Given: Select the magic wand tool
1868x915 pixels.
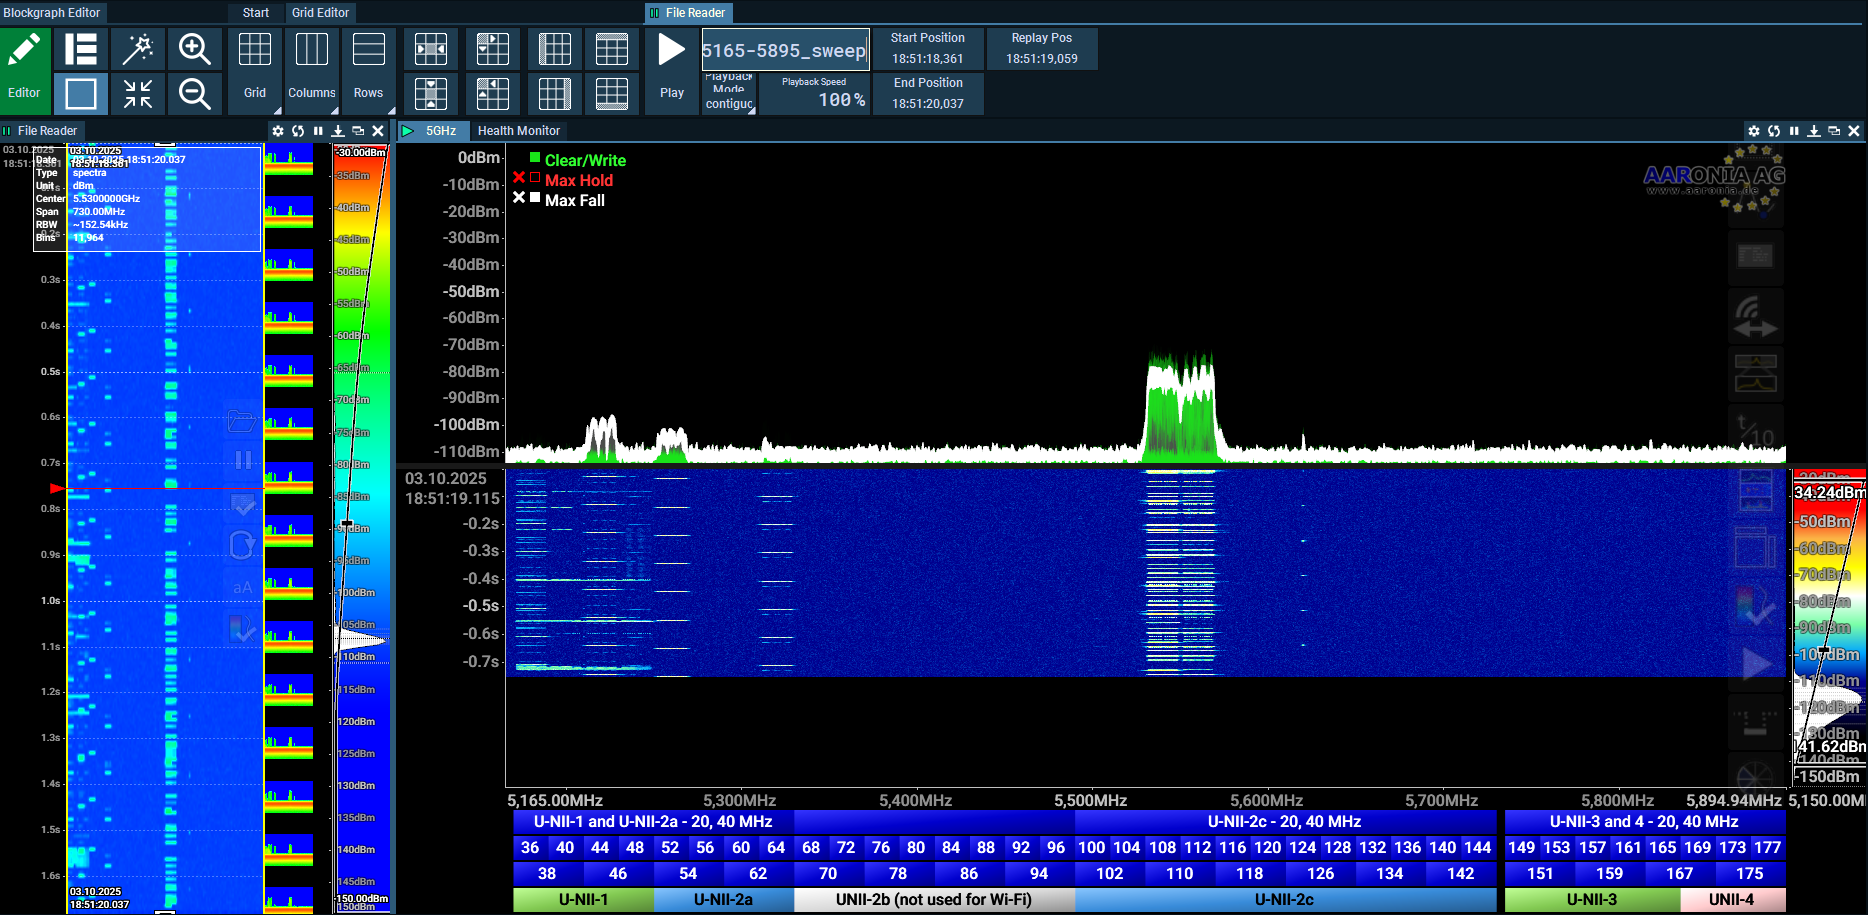Looking at the screenshot, I should [138, 49].
